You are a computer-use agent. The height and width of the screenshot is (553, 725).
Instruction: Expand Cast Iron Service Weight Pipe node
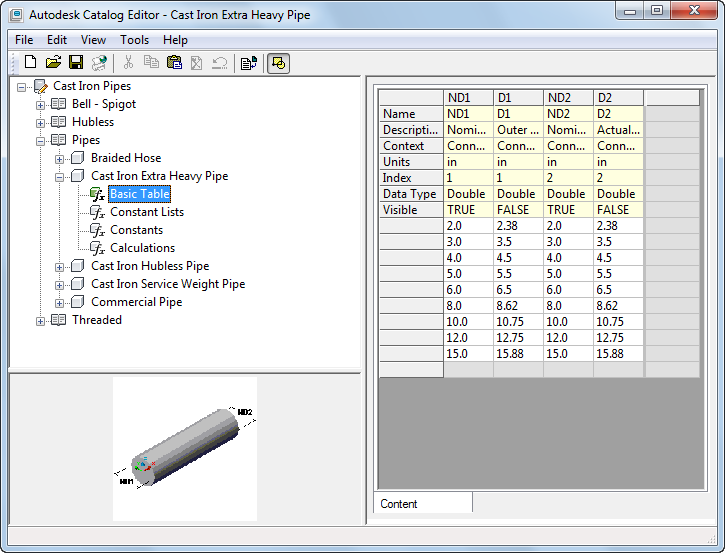(59, 285)
